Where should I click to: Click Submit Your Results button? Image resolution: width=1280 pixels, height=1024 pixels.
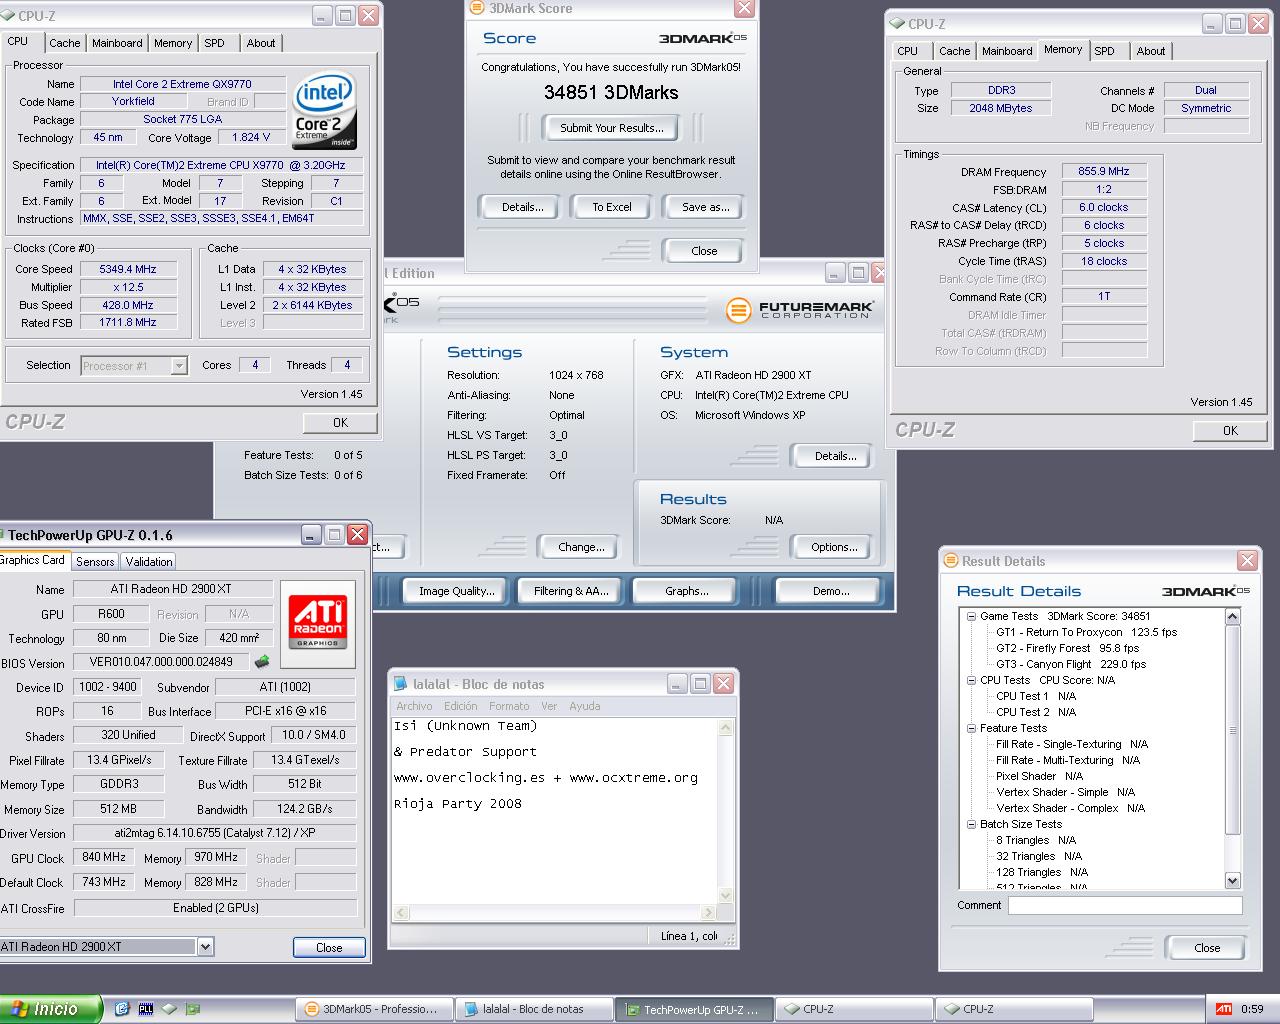(611, 128)
